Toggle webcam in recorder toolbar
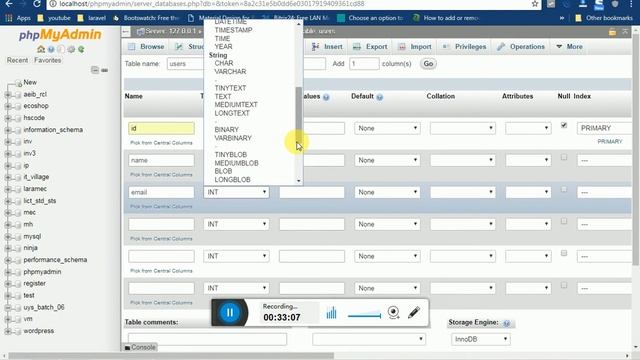The height and width of the screenshot is (360, 640). click(x=393, y=313)
